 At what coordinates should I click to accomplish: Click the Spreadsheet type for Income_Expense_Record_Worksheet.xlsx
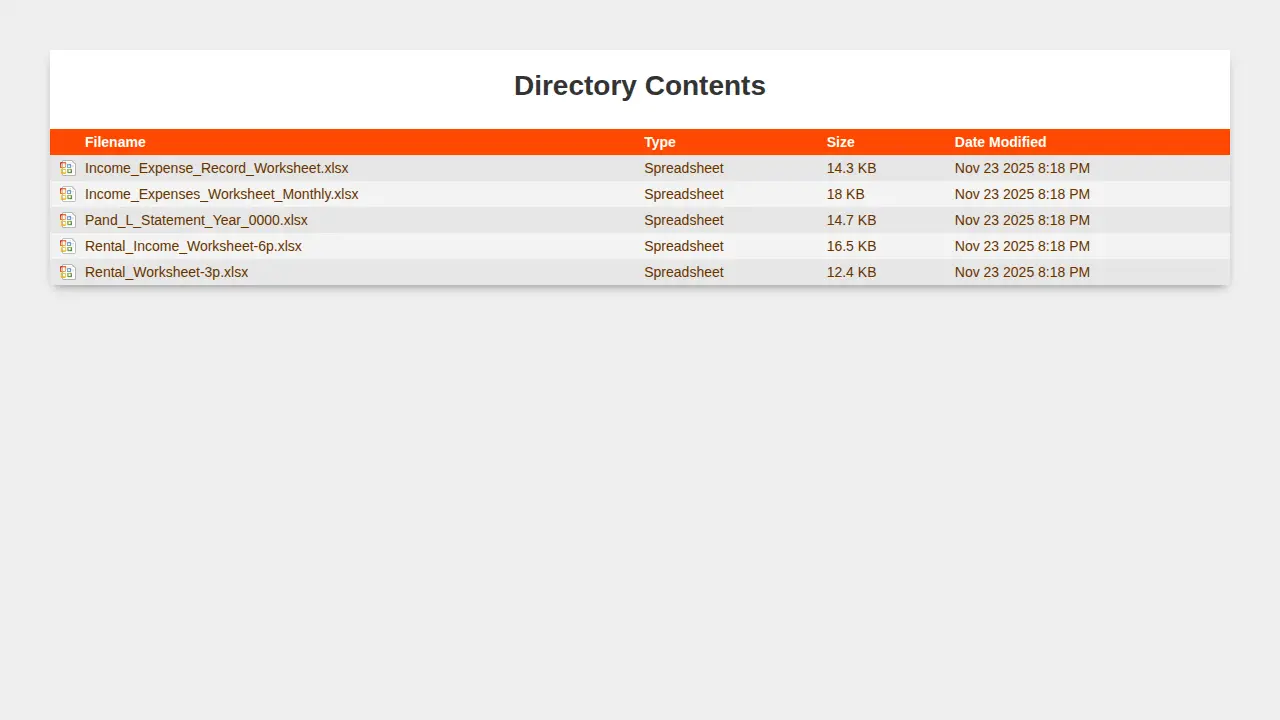[684, 168]
